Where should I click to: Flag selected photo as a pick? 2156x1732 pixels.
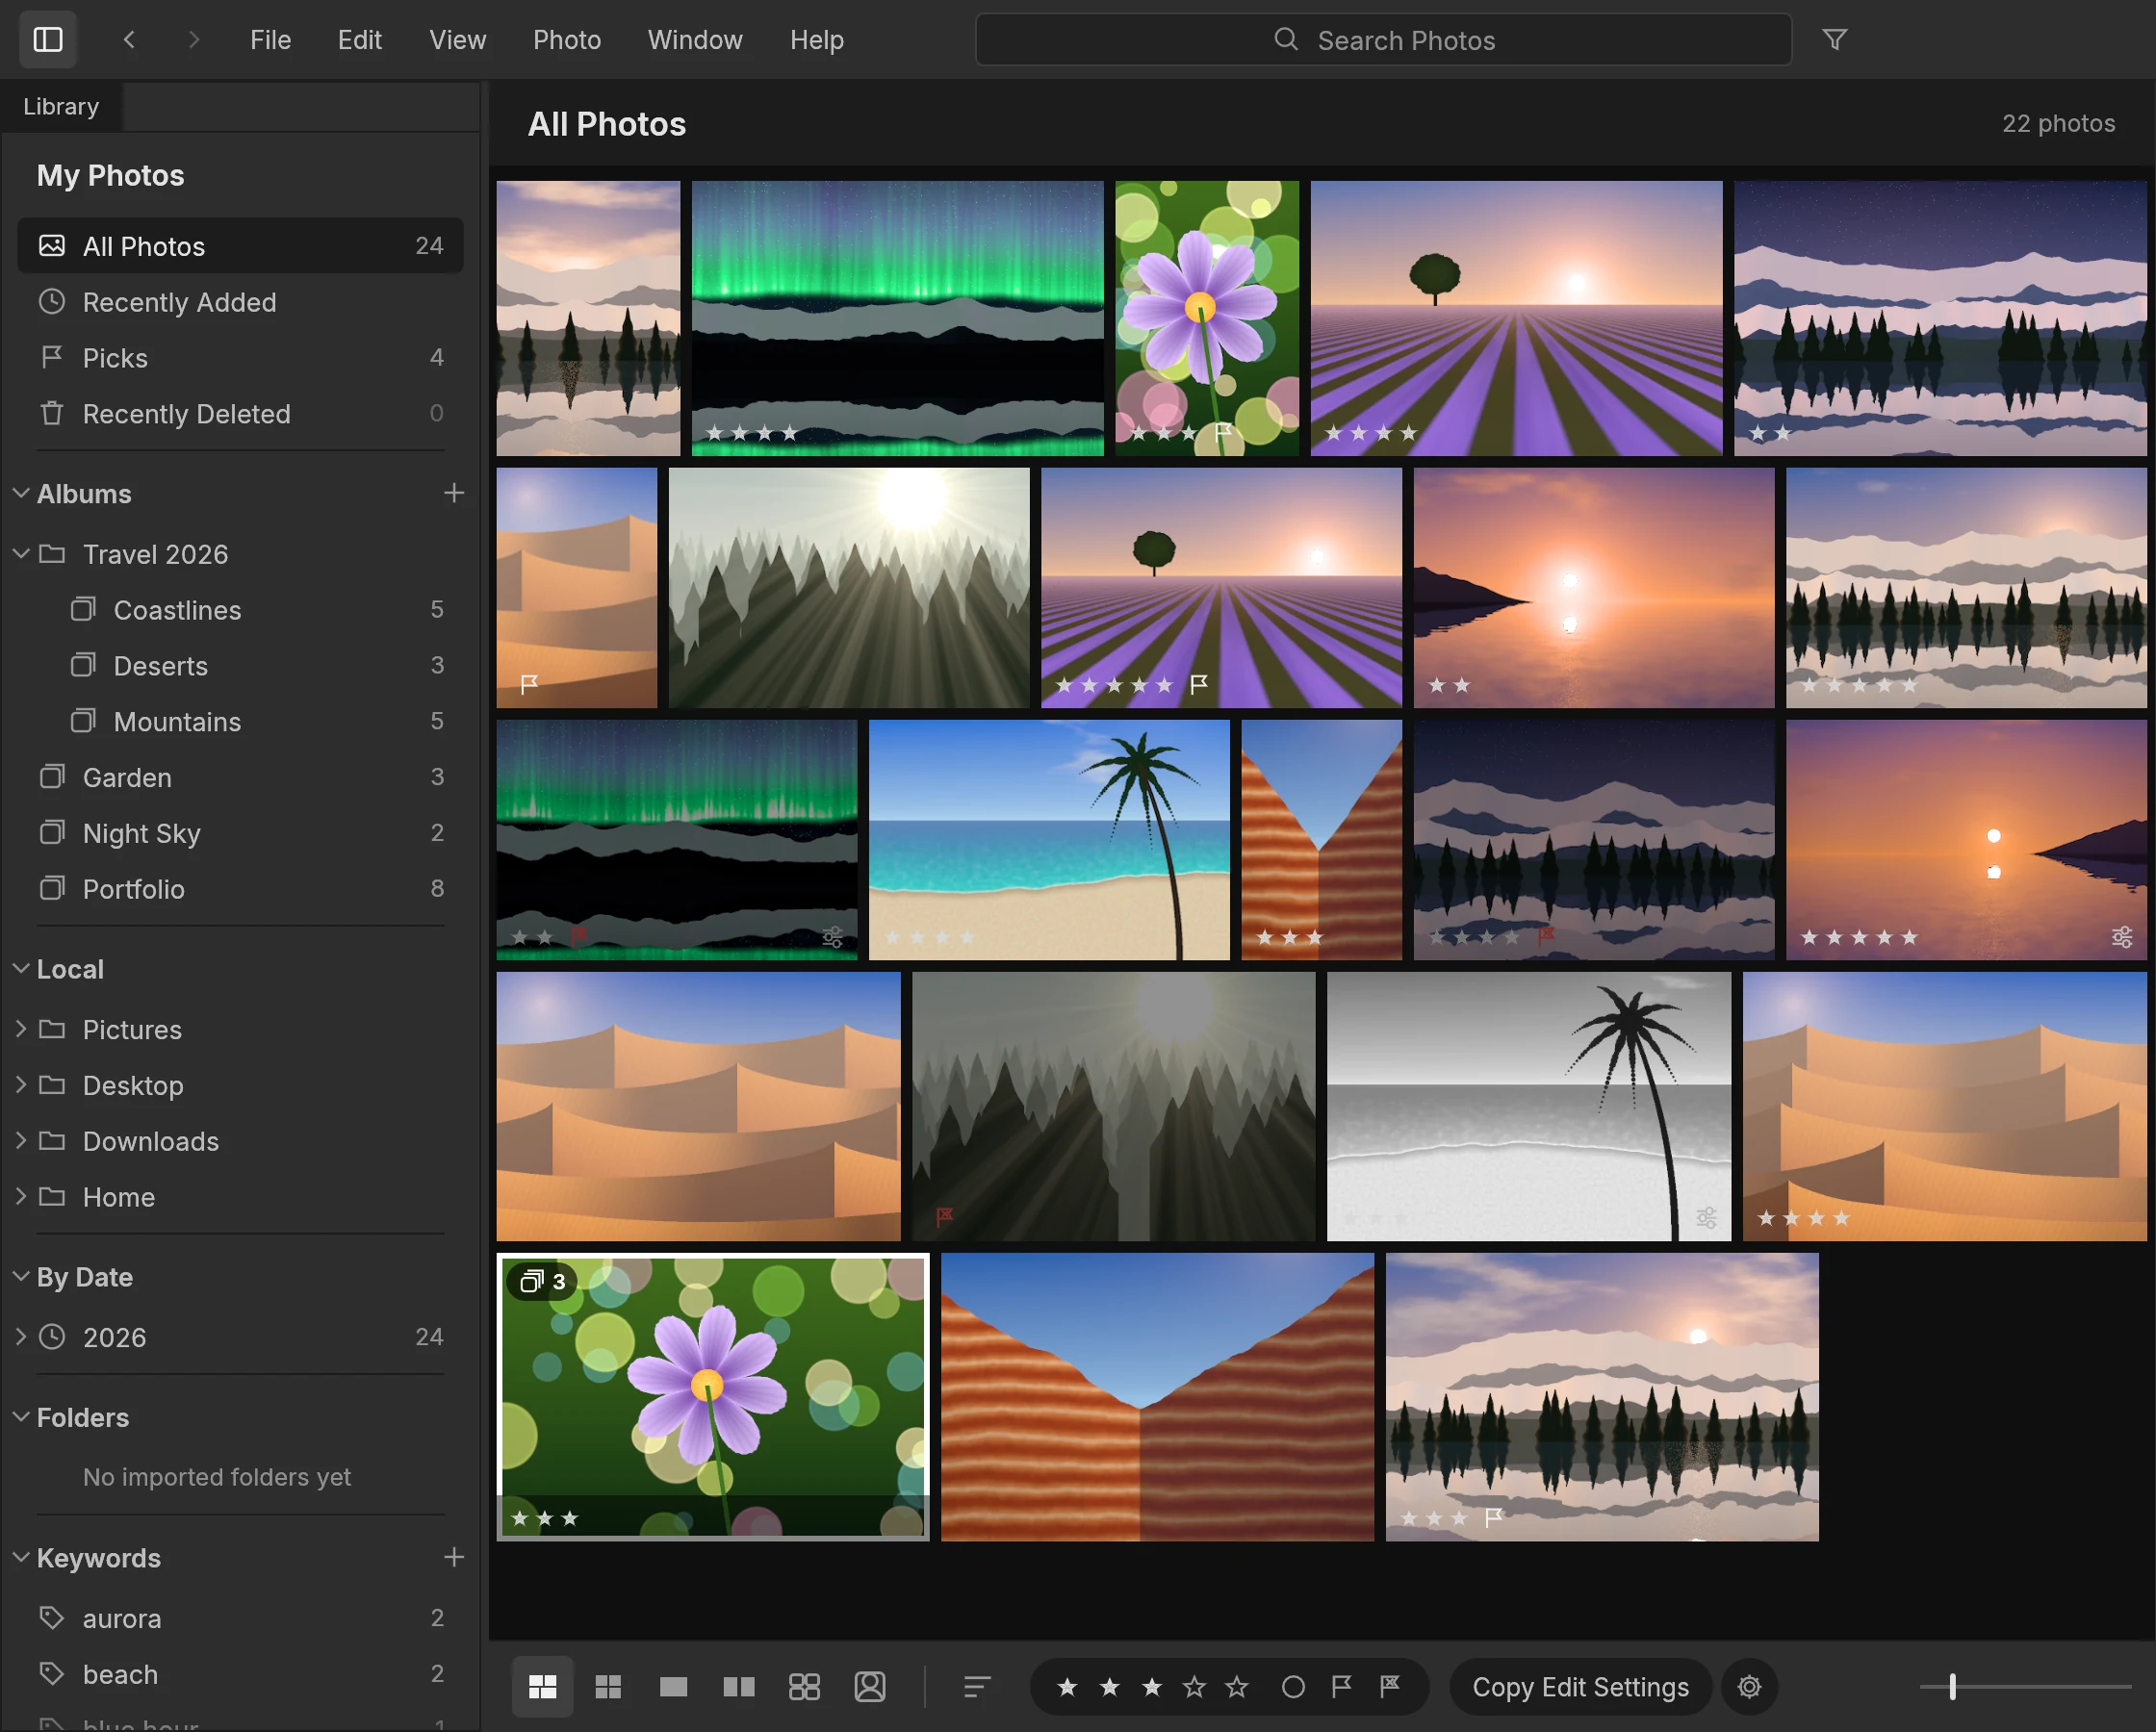[x=1342, y=1687]
